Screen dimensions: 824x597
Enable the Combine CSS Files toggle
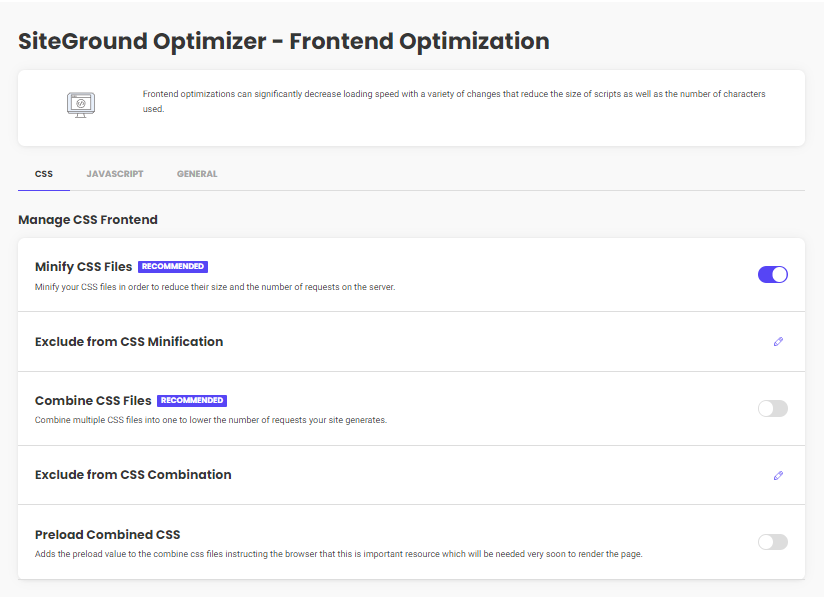click(772, 408)
